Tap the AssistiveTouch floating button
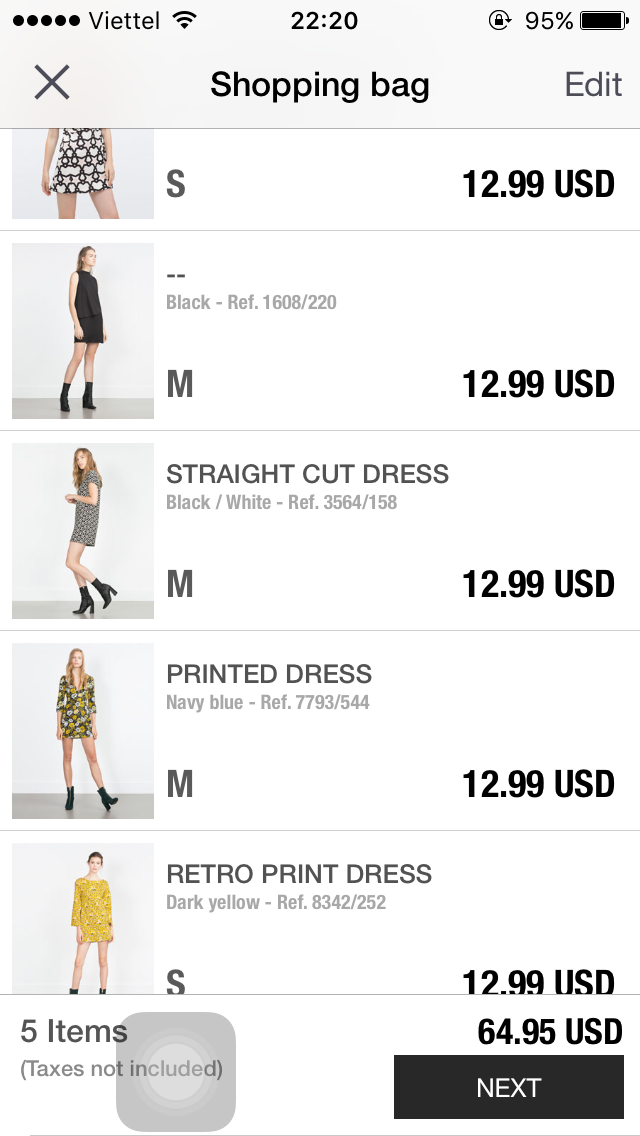 (x=176, y=1071)
